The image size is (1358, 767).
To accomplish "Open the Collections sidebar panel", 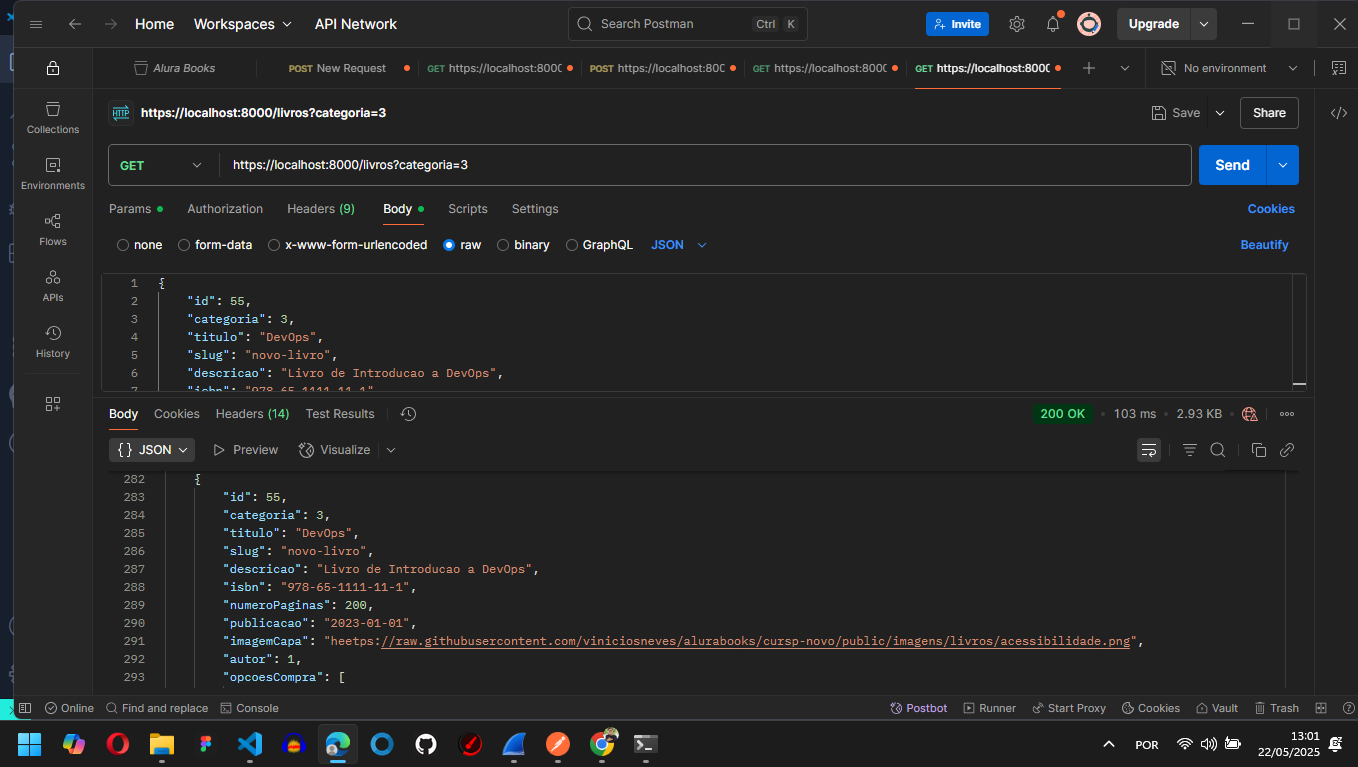I will [53, 117].
